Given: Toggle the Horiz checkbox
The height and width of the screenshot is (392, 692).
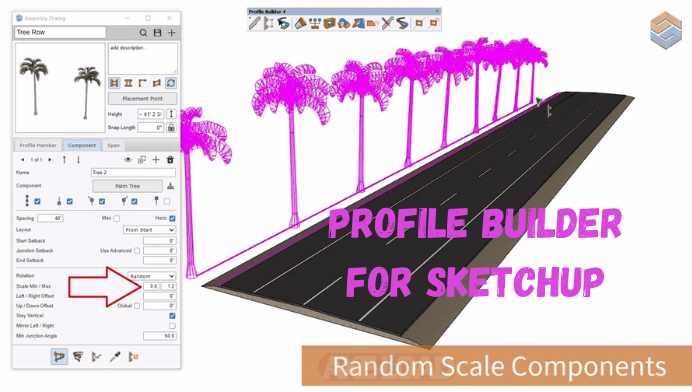Looking at the screenshot, I should click(x=172, y=218).
